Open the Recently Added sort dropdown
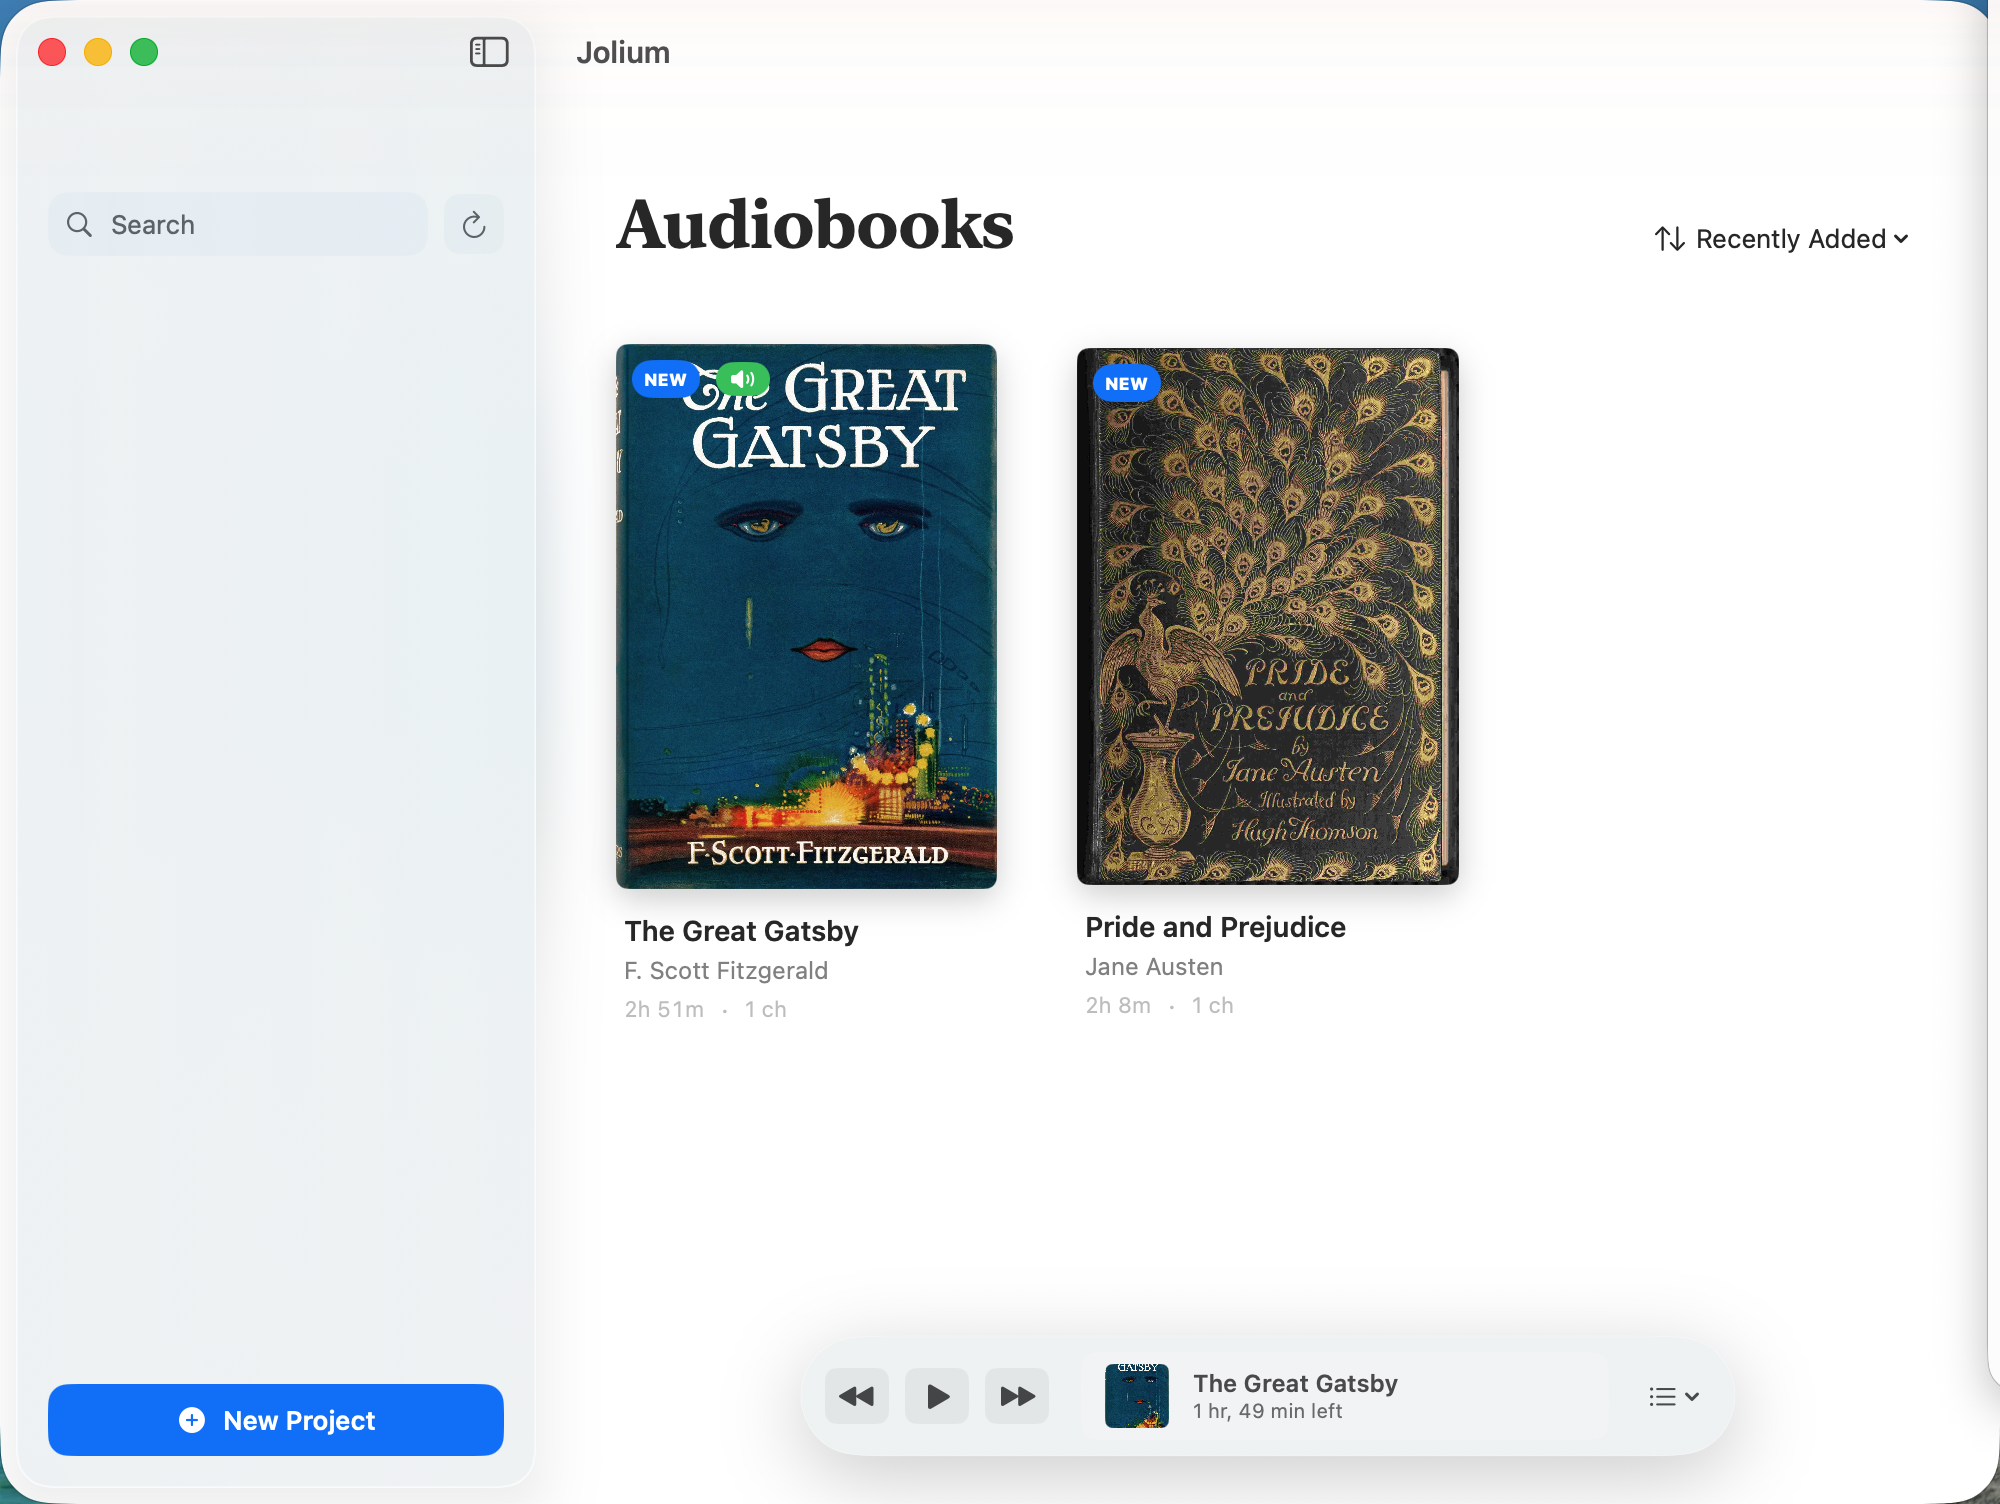 point(1781,239)
